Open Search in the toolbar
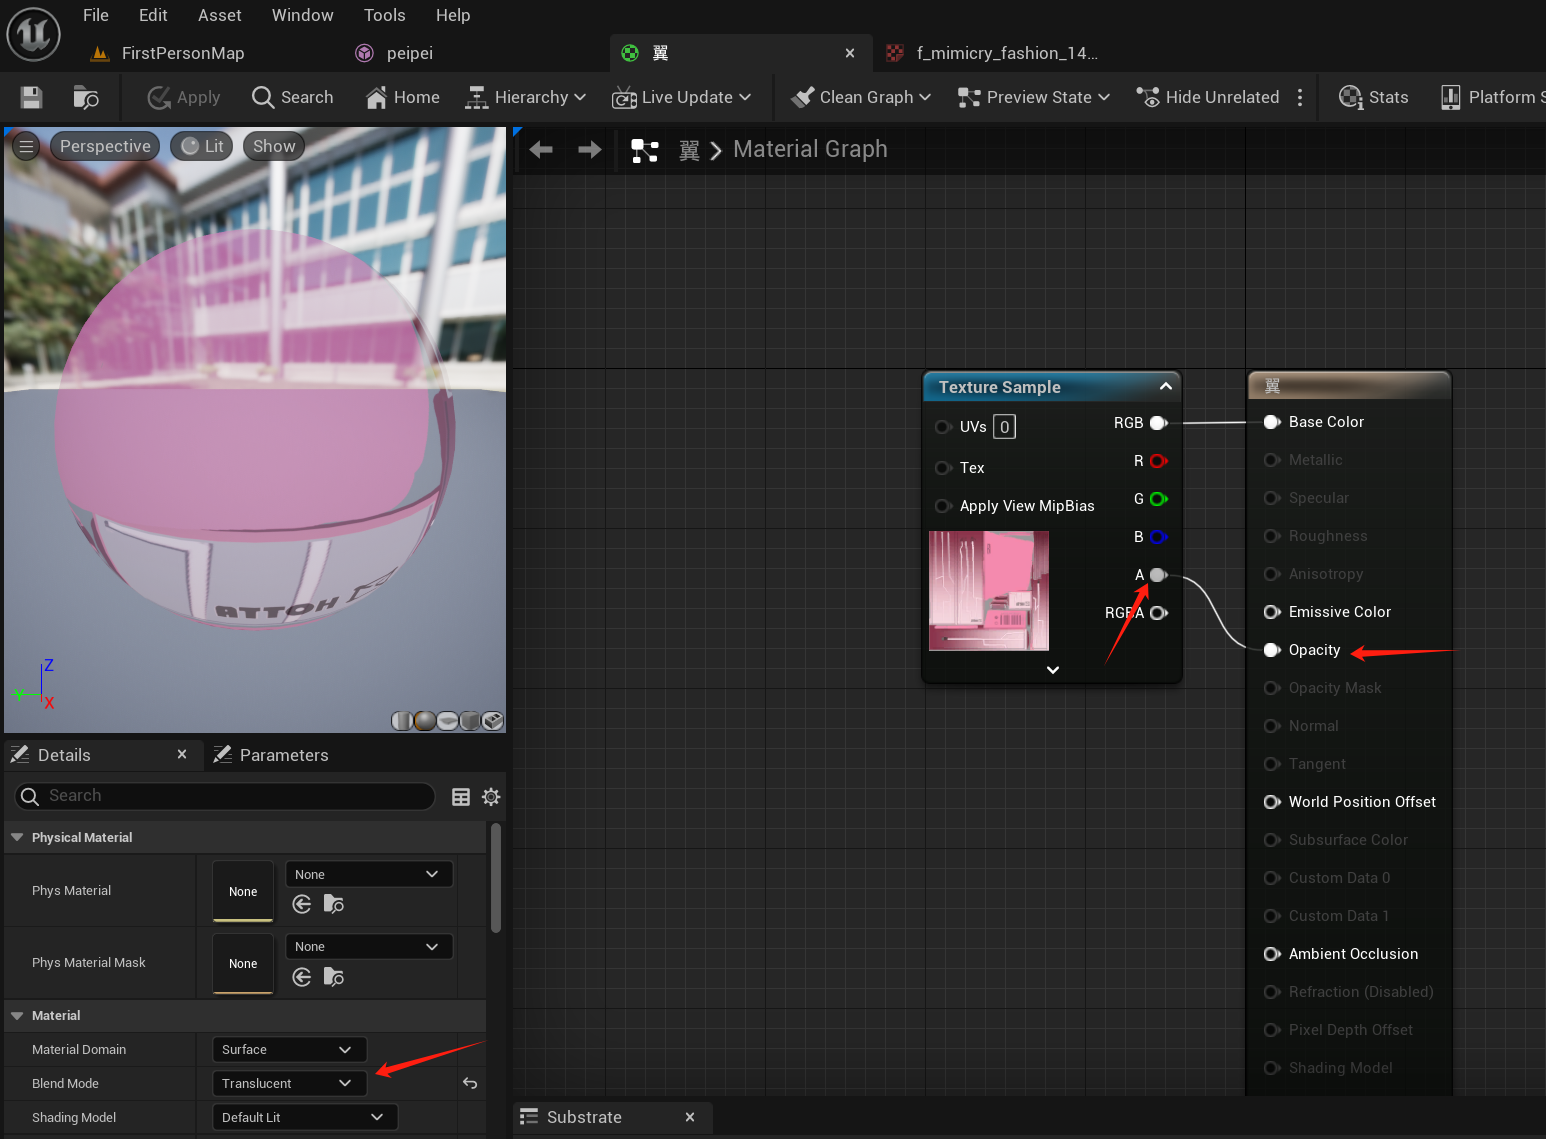 click(292, 97)
